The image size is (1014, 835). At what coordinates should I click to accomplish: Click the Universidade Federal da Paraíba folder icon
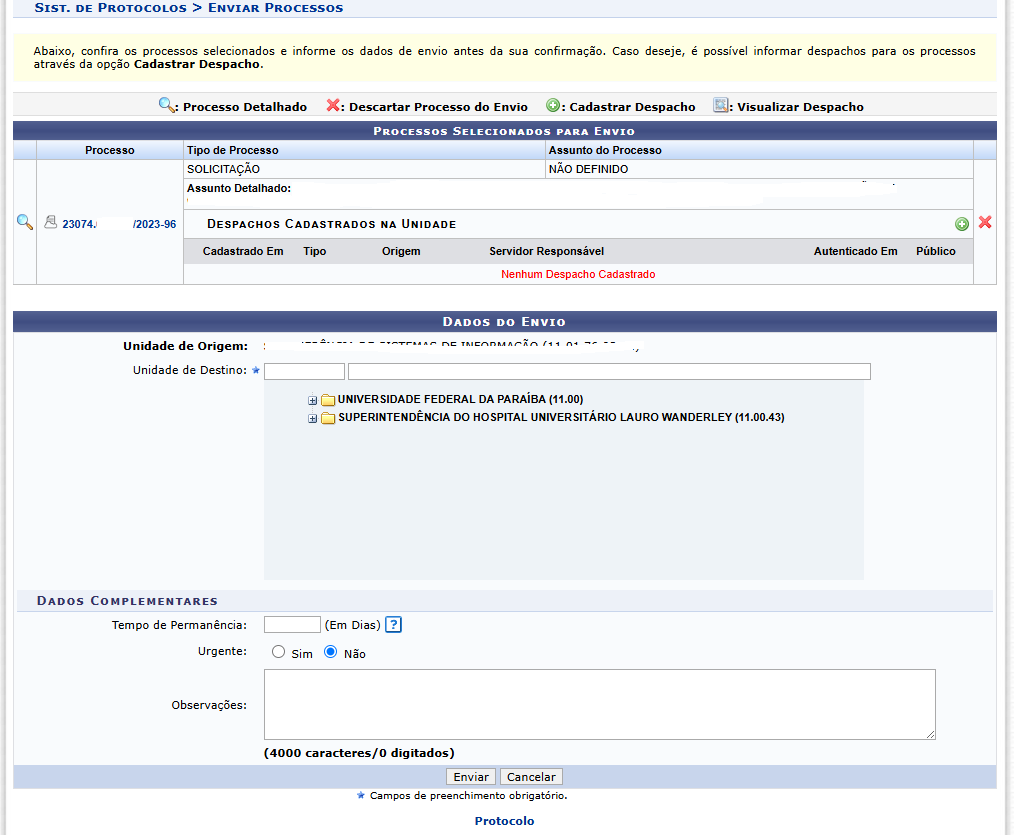point(328,400)
